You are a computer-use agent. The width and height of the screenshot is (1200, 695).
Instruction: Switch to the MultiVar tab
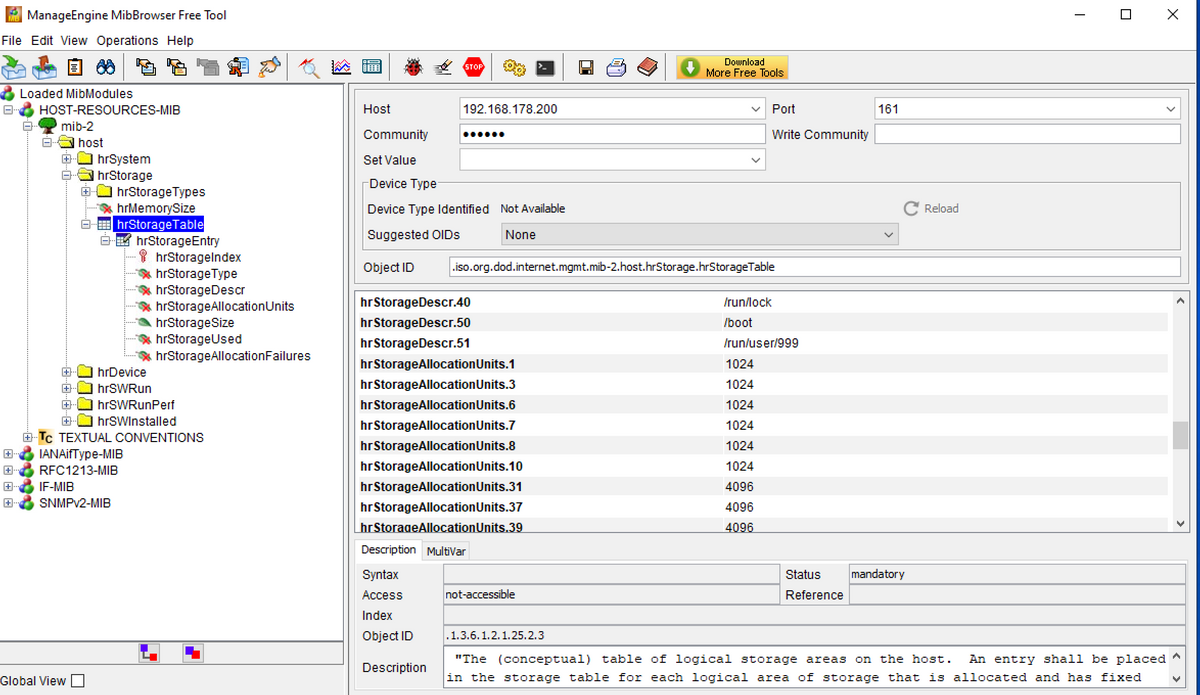(446, 551)
